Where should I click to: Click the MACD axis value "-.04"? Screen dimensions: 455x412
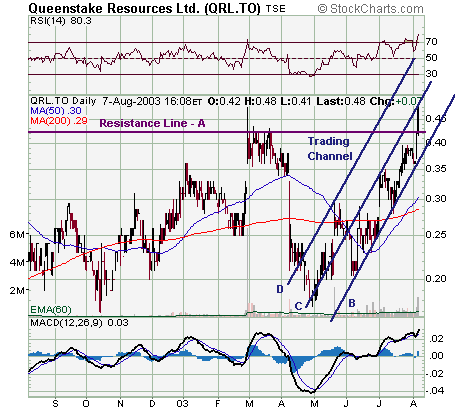[435, 391]
